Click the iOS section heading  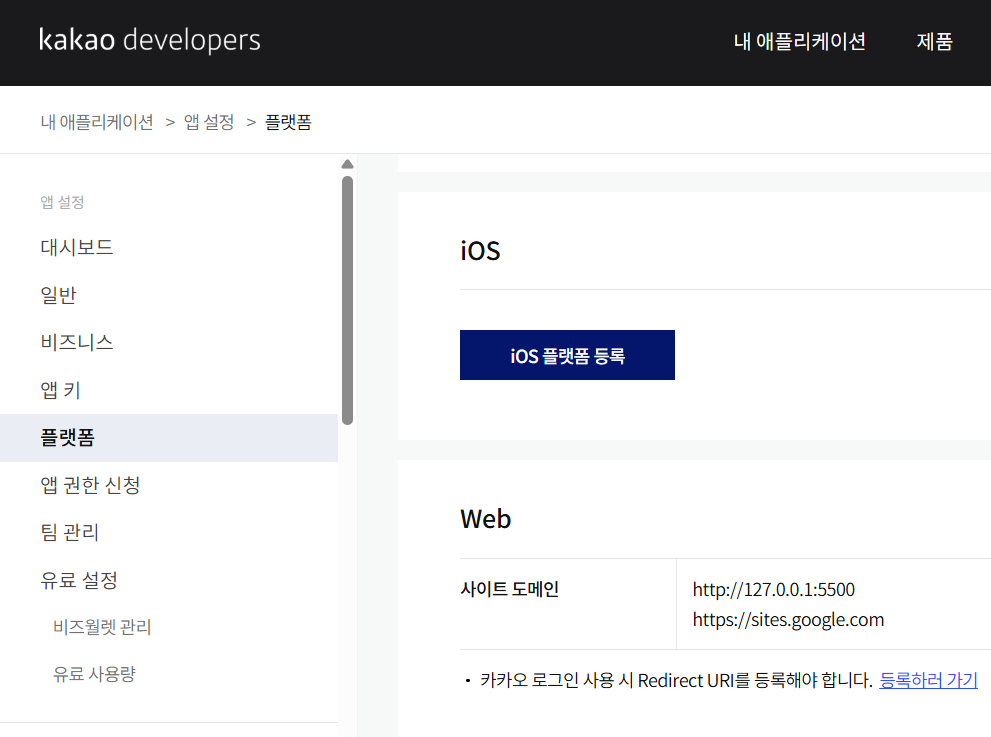tap(480, 251)
